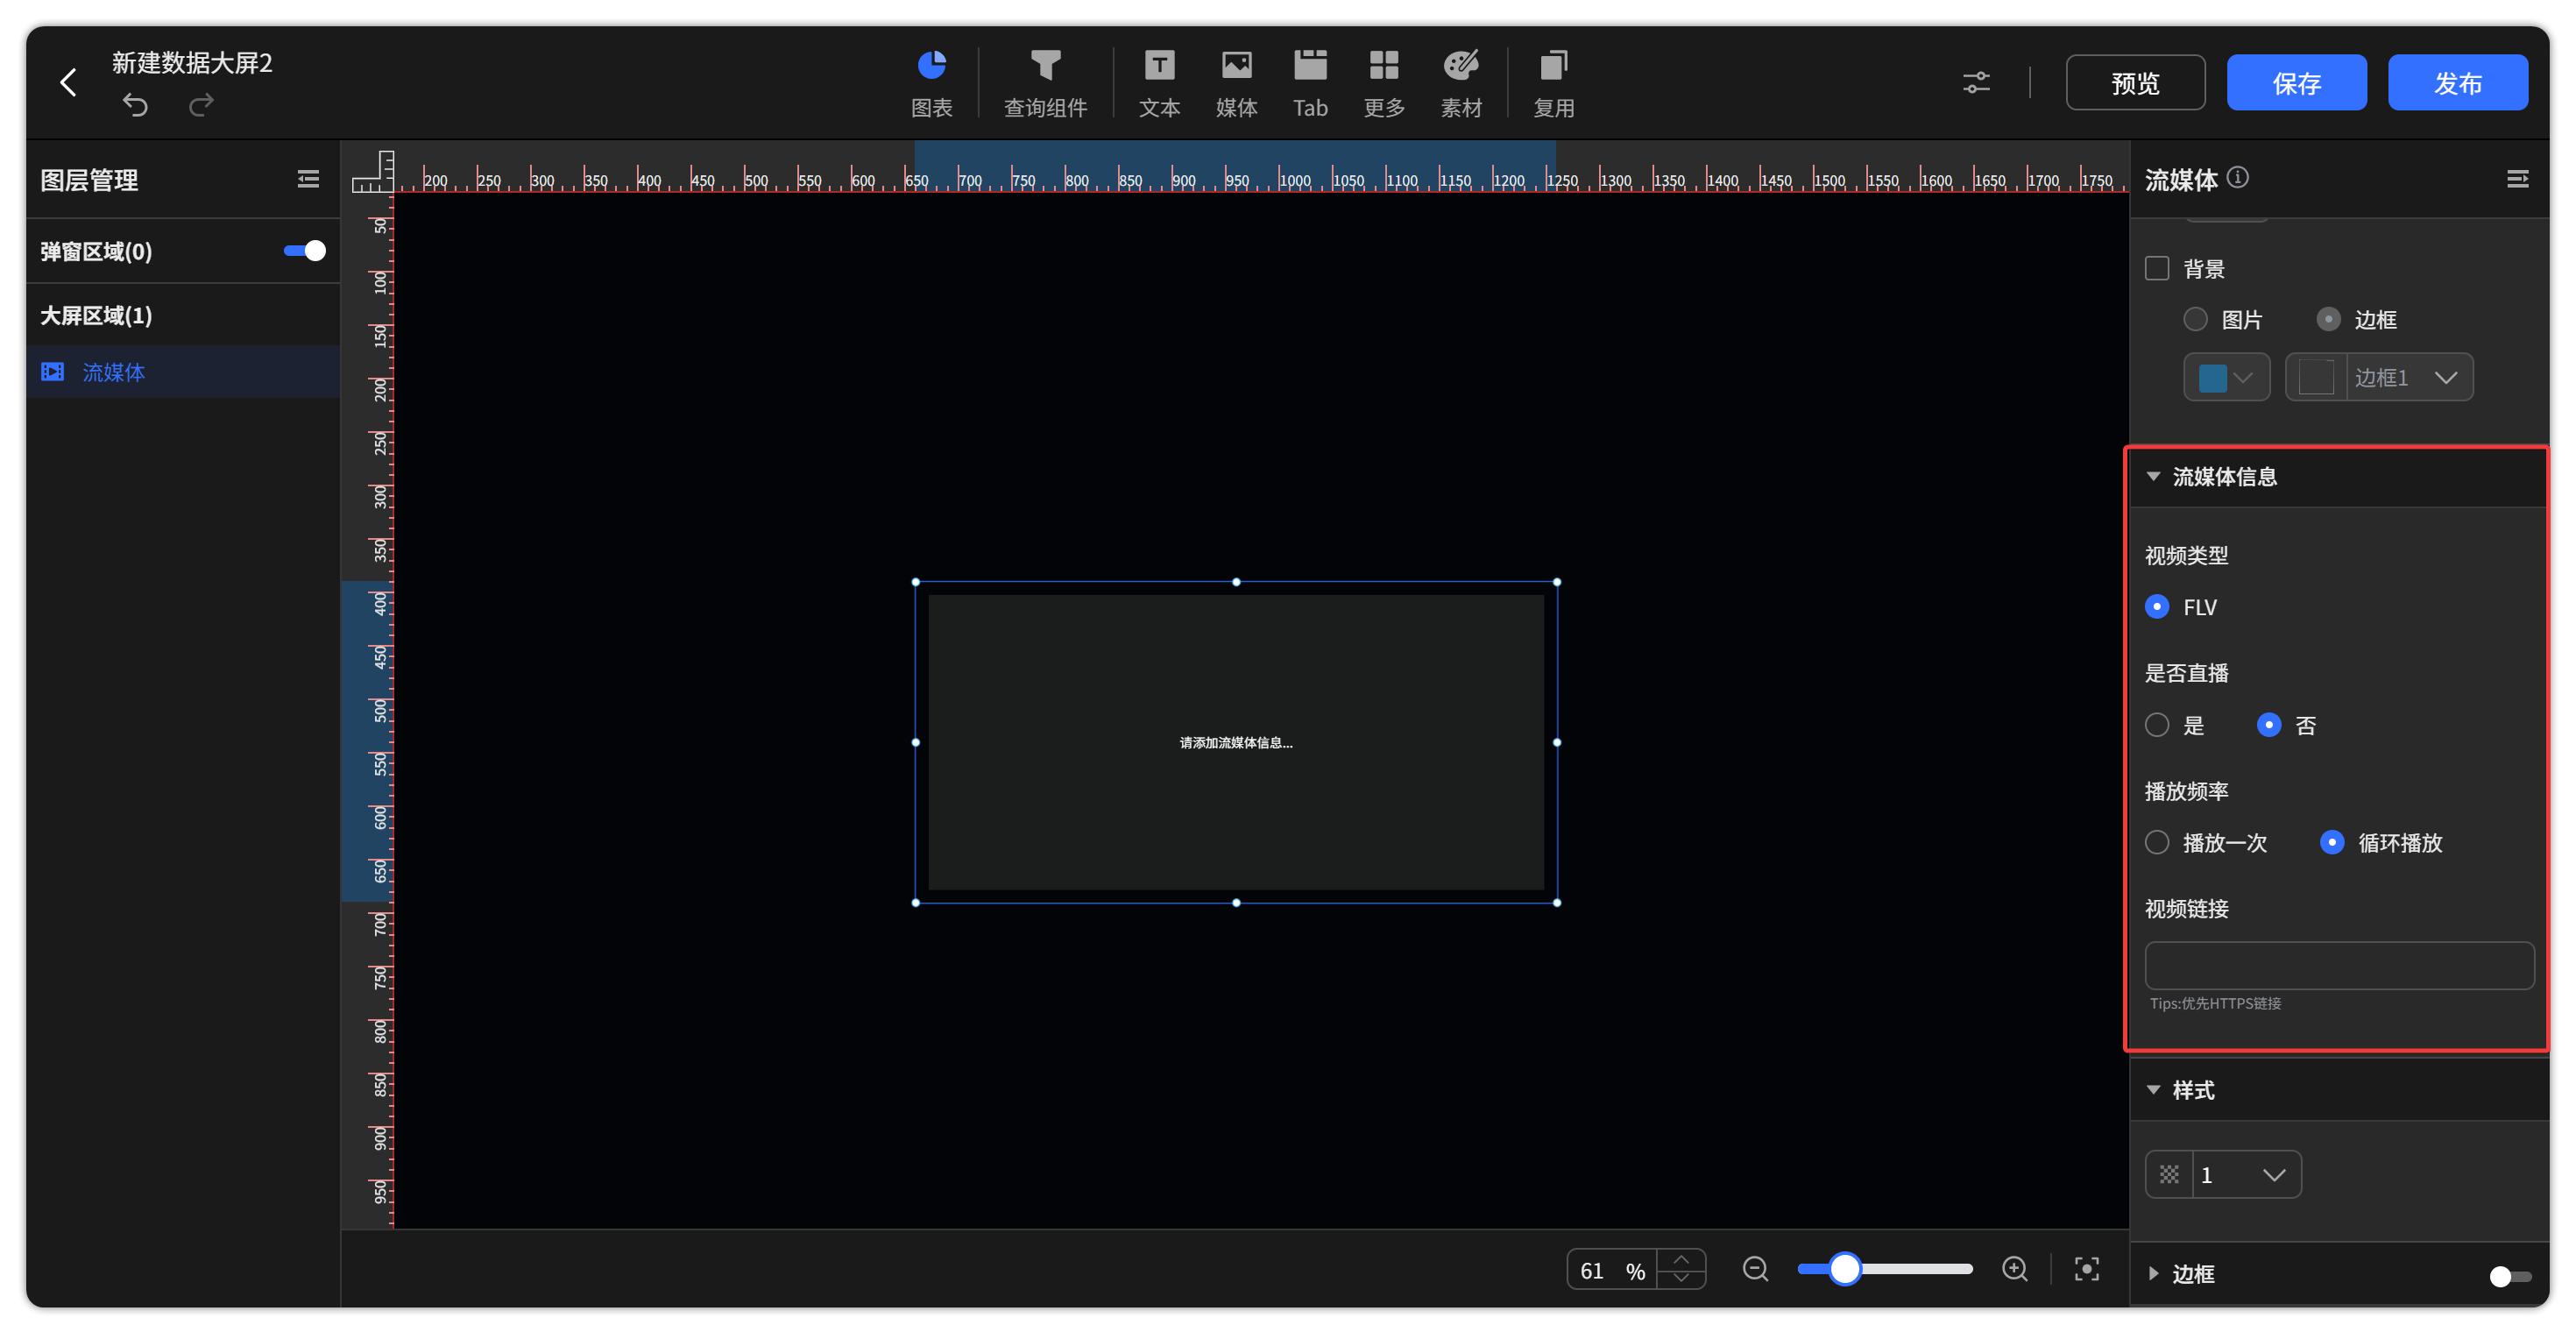Click the 发布 publish button
This screenshot has height=1325, width=2576.
[2457, 82]
